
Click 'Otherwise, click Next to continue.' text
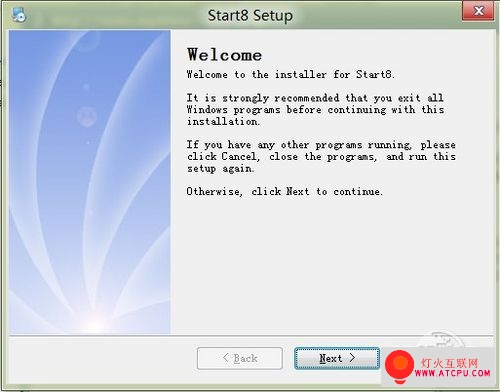click(284, 192)
